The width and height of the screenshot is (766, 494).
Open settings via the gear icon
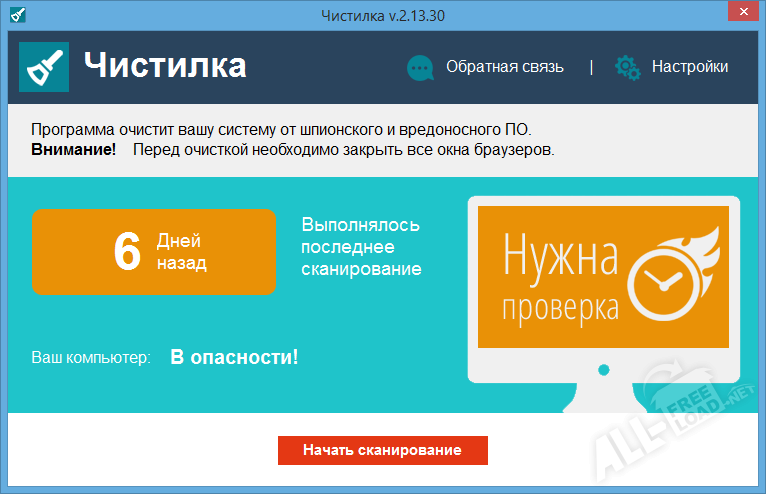click(x=627, y=68)
